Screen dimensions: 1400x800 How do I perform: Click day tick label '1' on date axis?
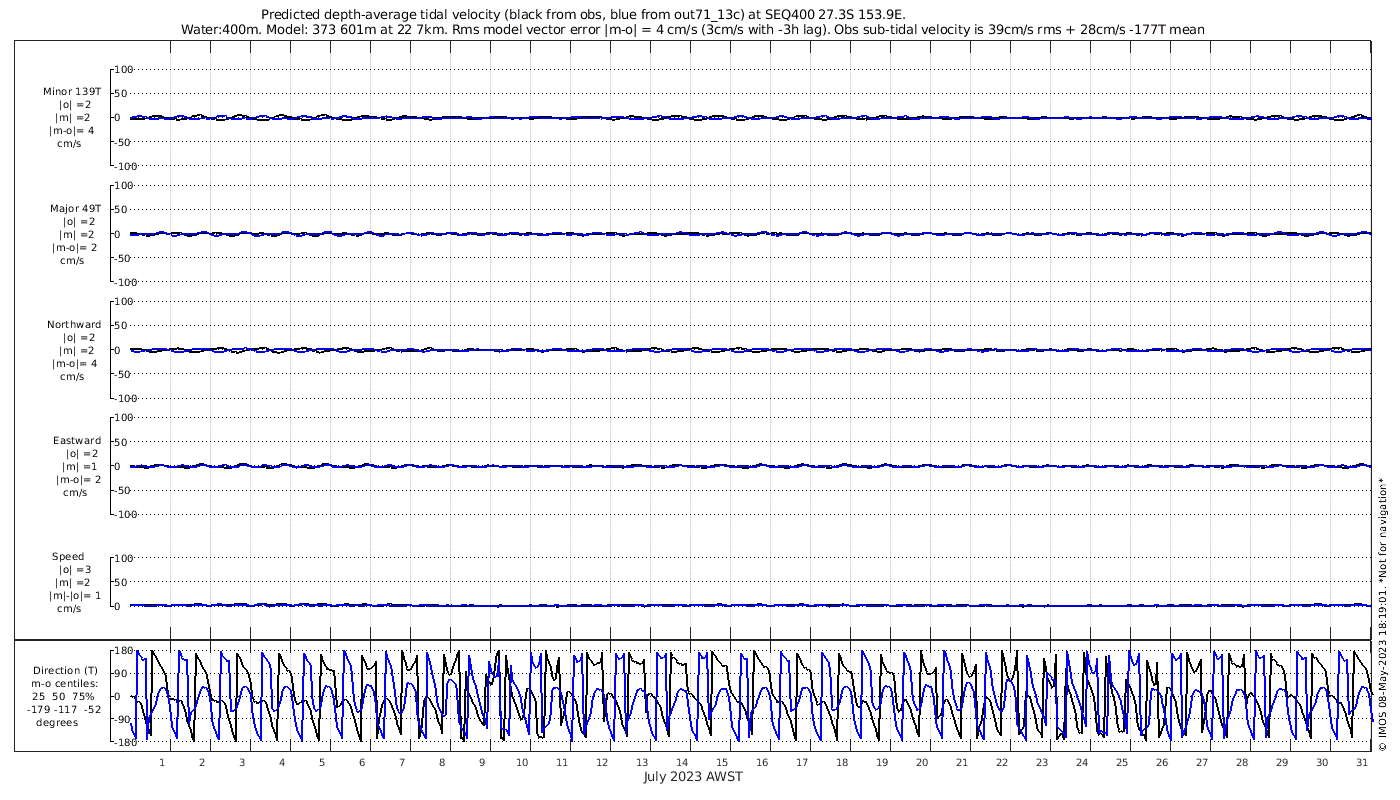(162, 762)
